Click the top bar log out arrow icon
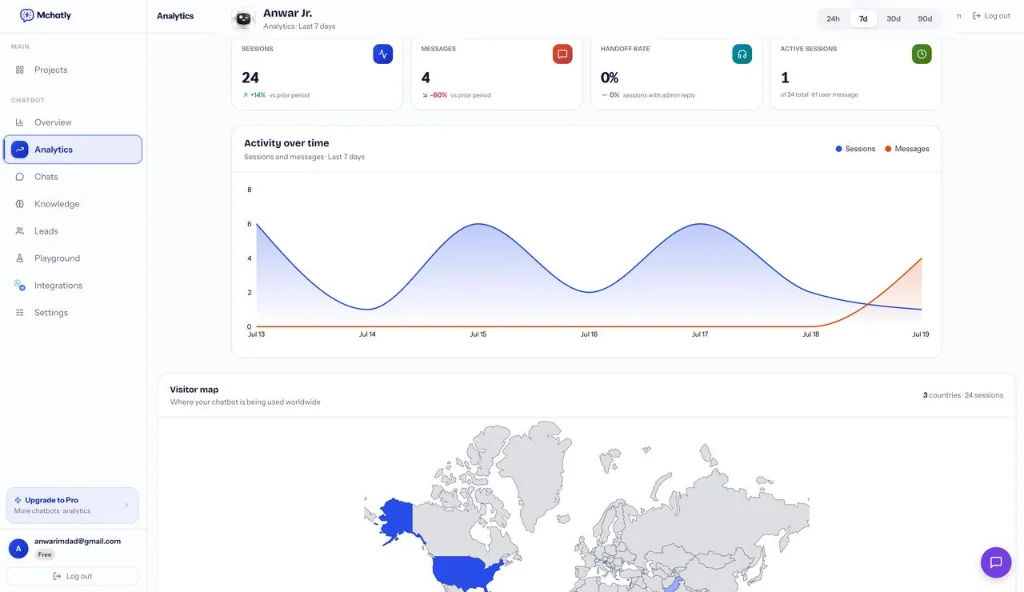The image size is (1024, 592). [x=976, y=16]
